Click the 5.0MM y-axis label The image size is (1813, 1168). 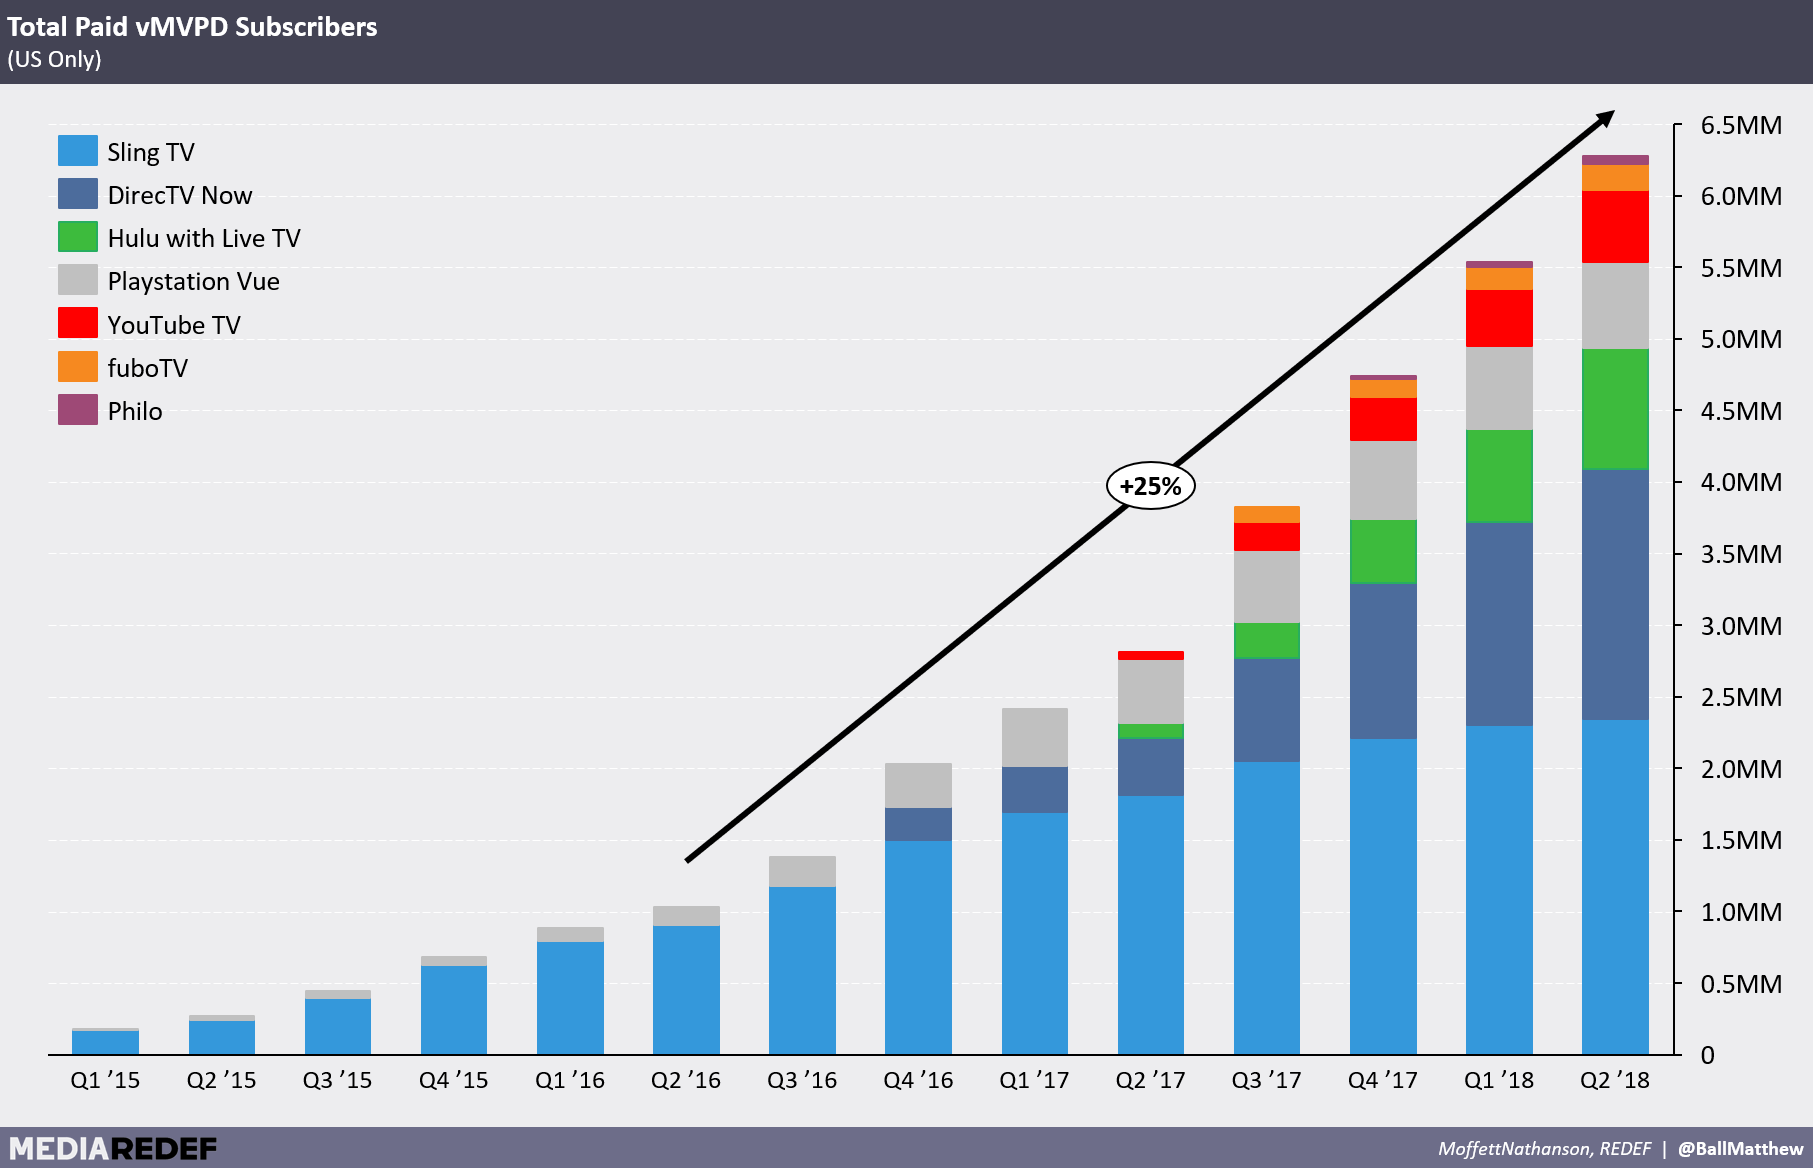click(1741, 339)
